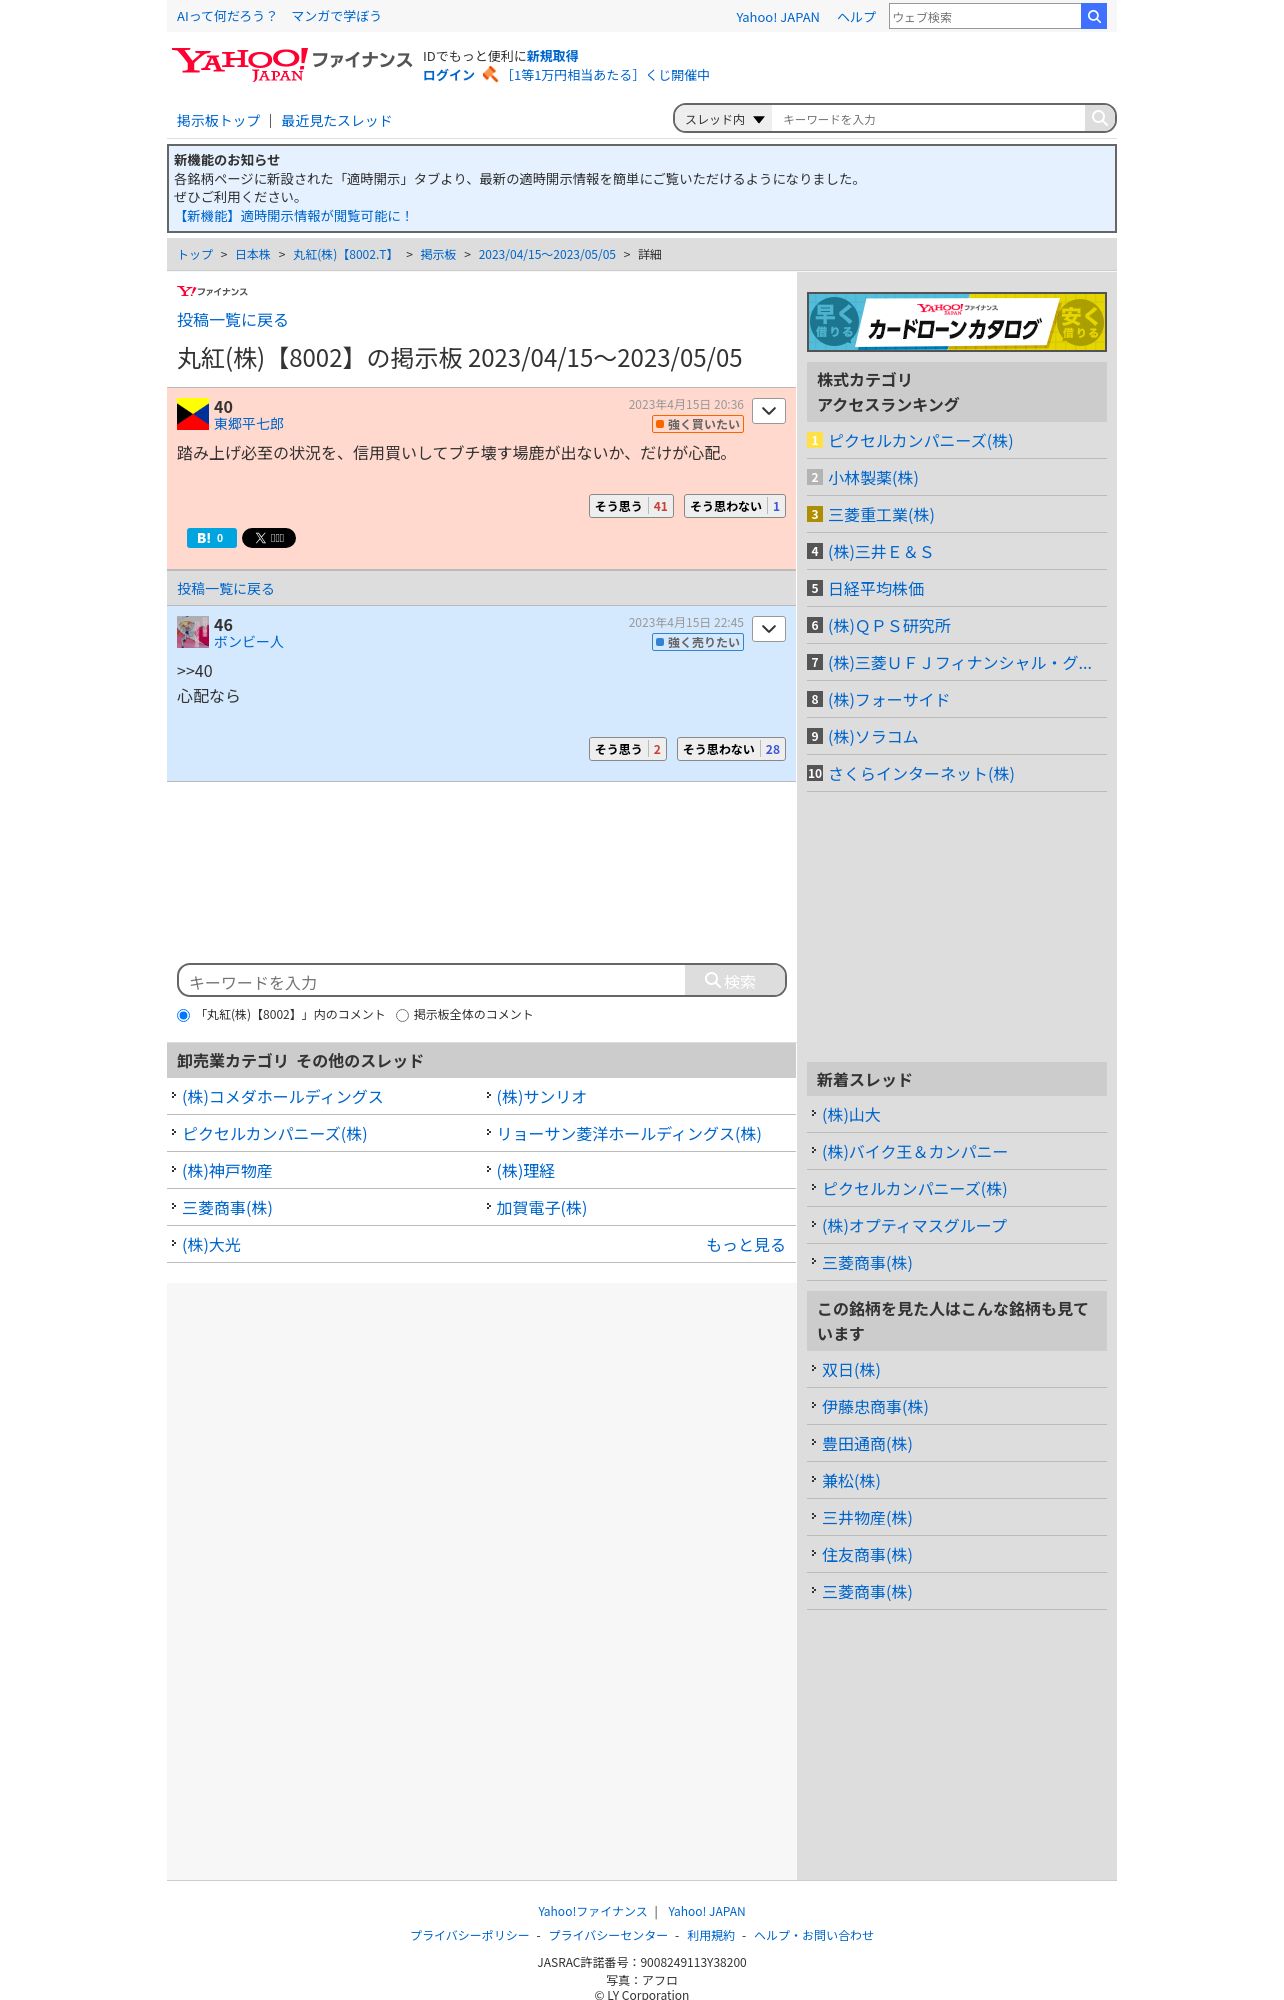The width and height of the screenshot is (1284, 2000).
Task: Open footer プライバシーポリシー link
Action: [x=470, y=1935]
